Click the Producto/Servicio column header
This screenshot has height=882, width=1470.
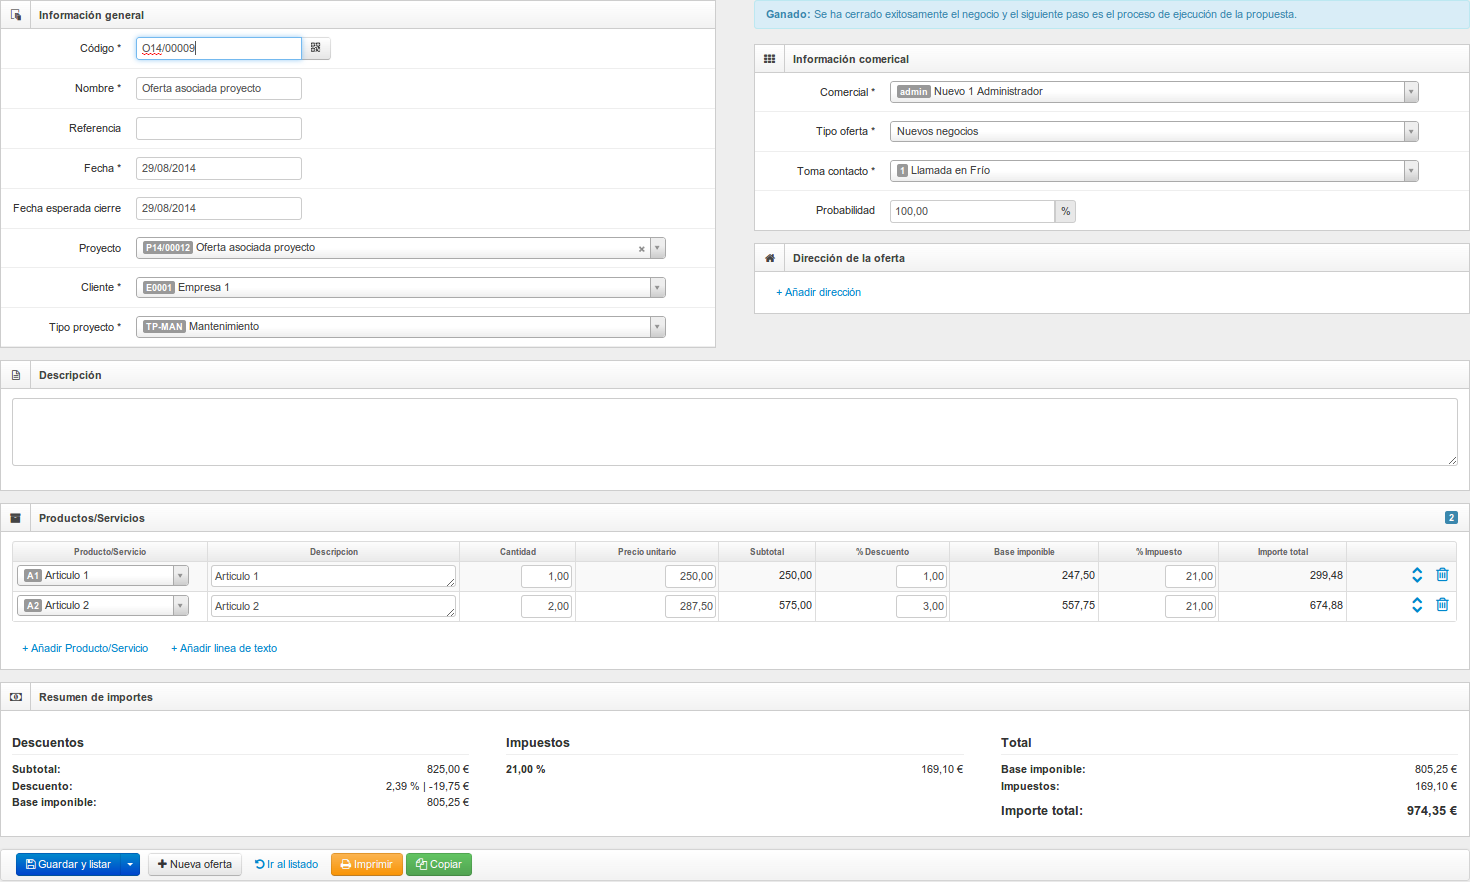[110, 552]
